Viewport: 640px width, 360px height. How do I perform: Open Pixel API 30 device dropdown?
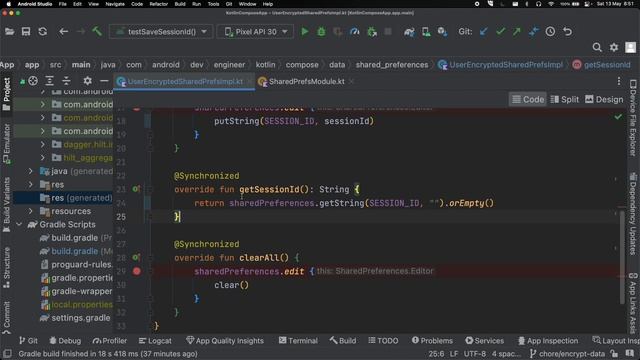[255, 32]
